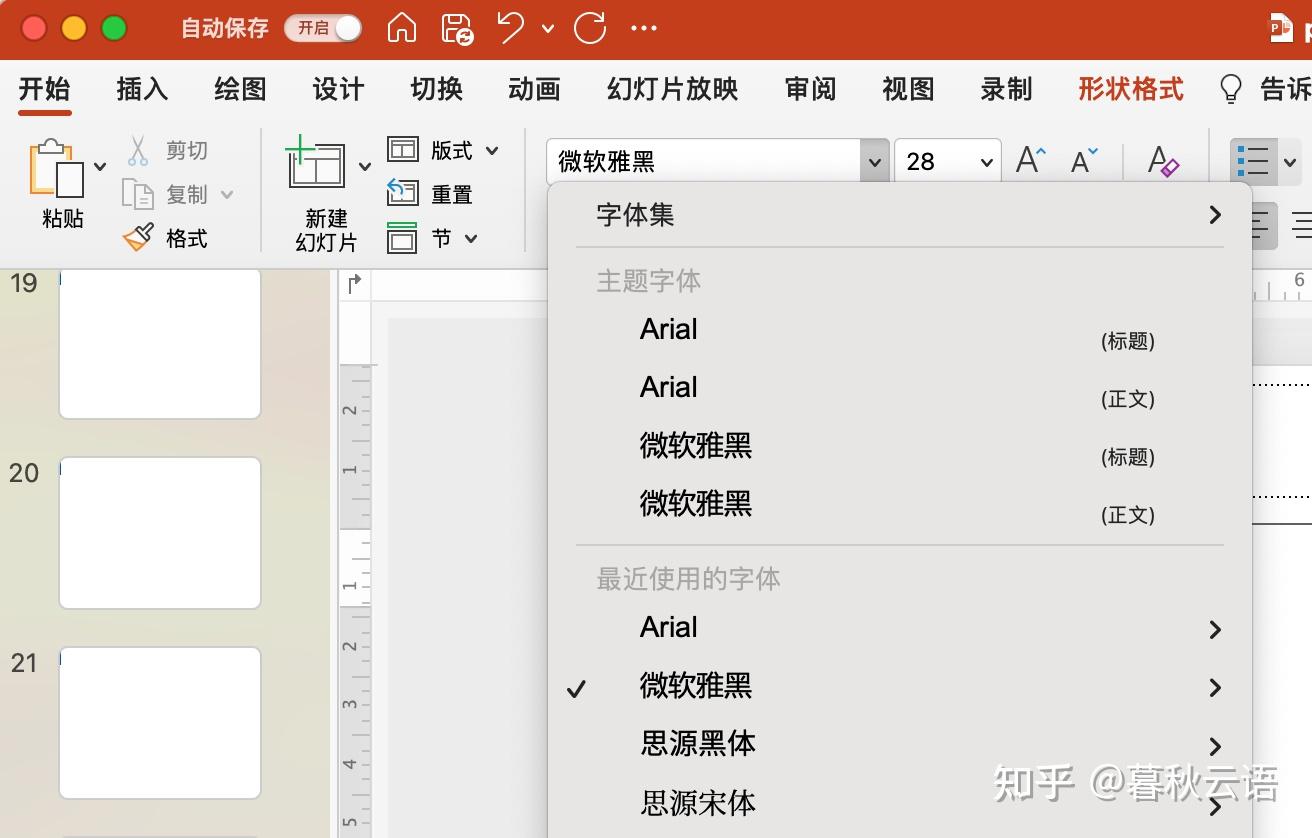Select Arial (正文) theme font

coord(668,387)
